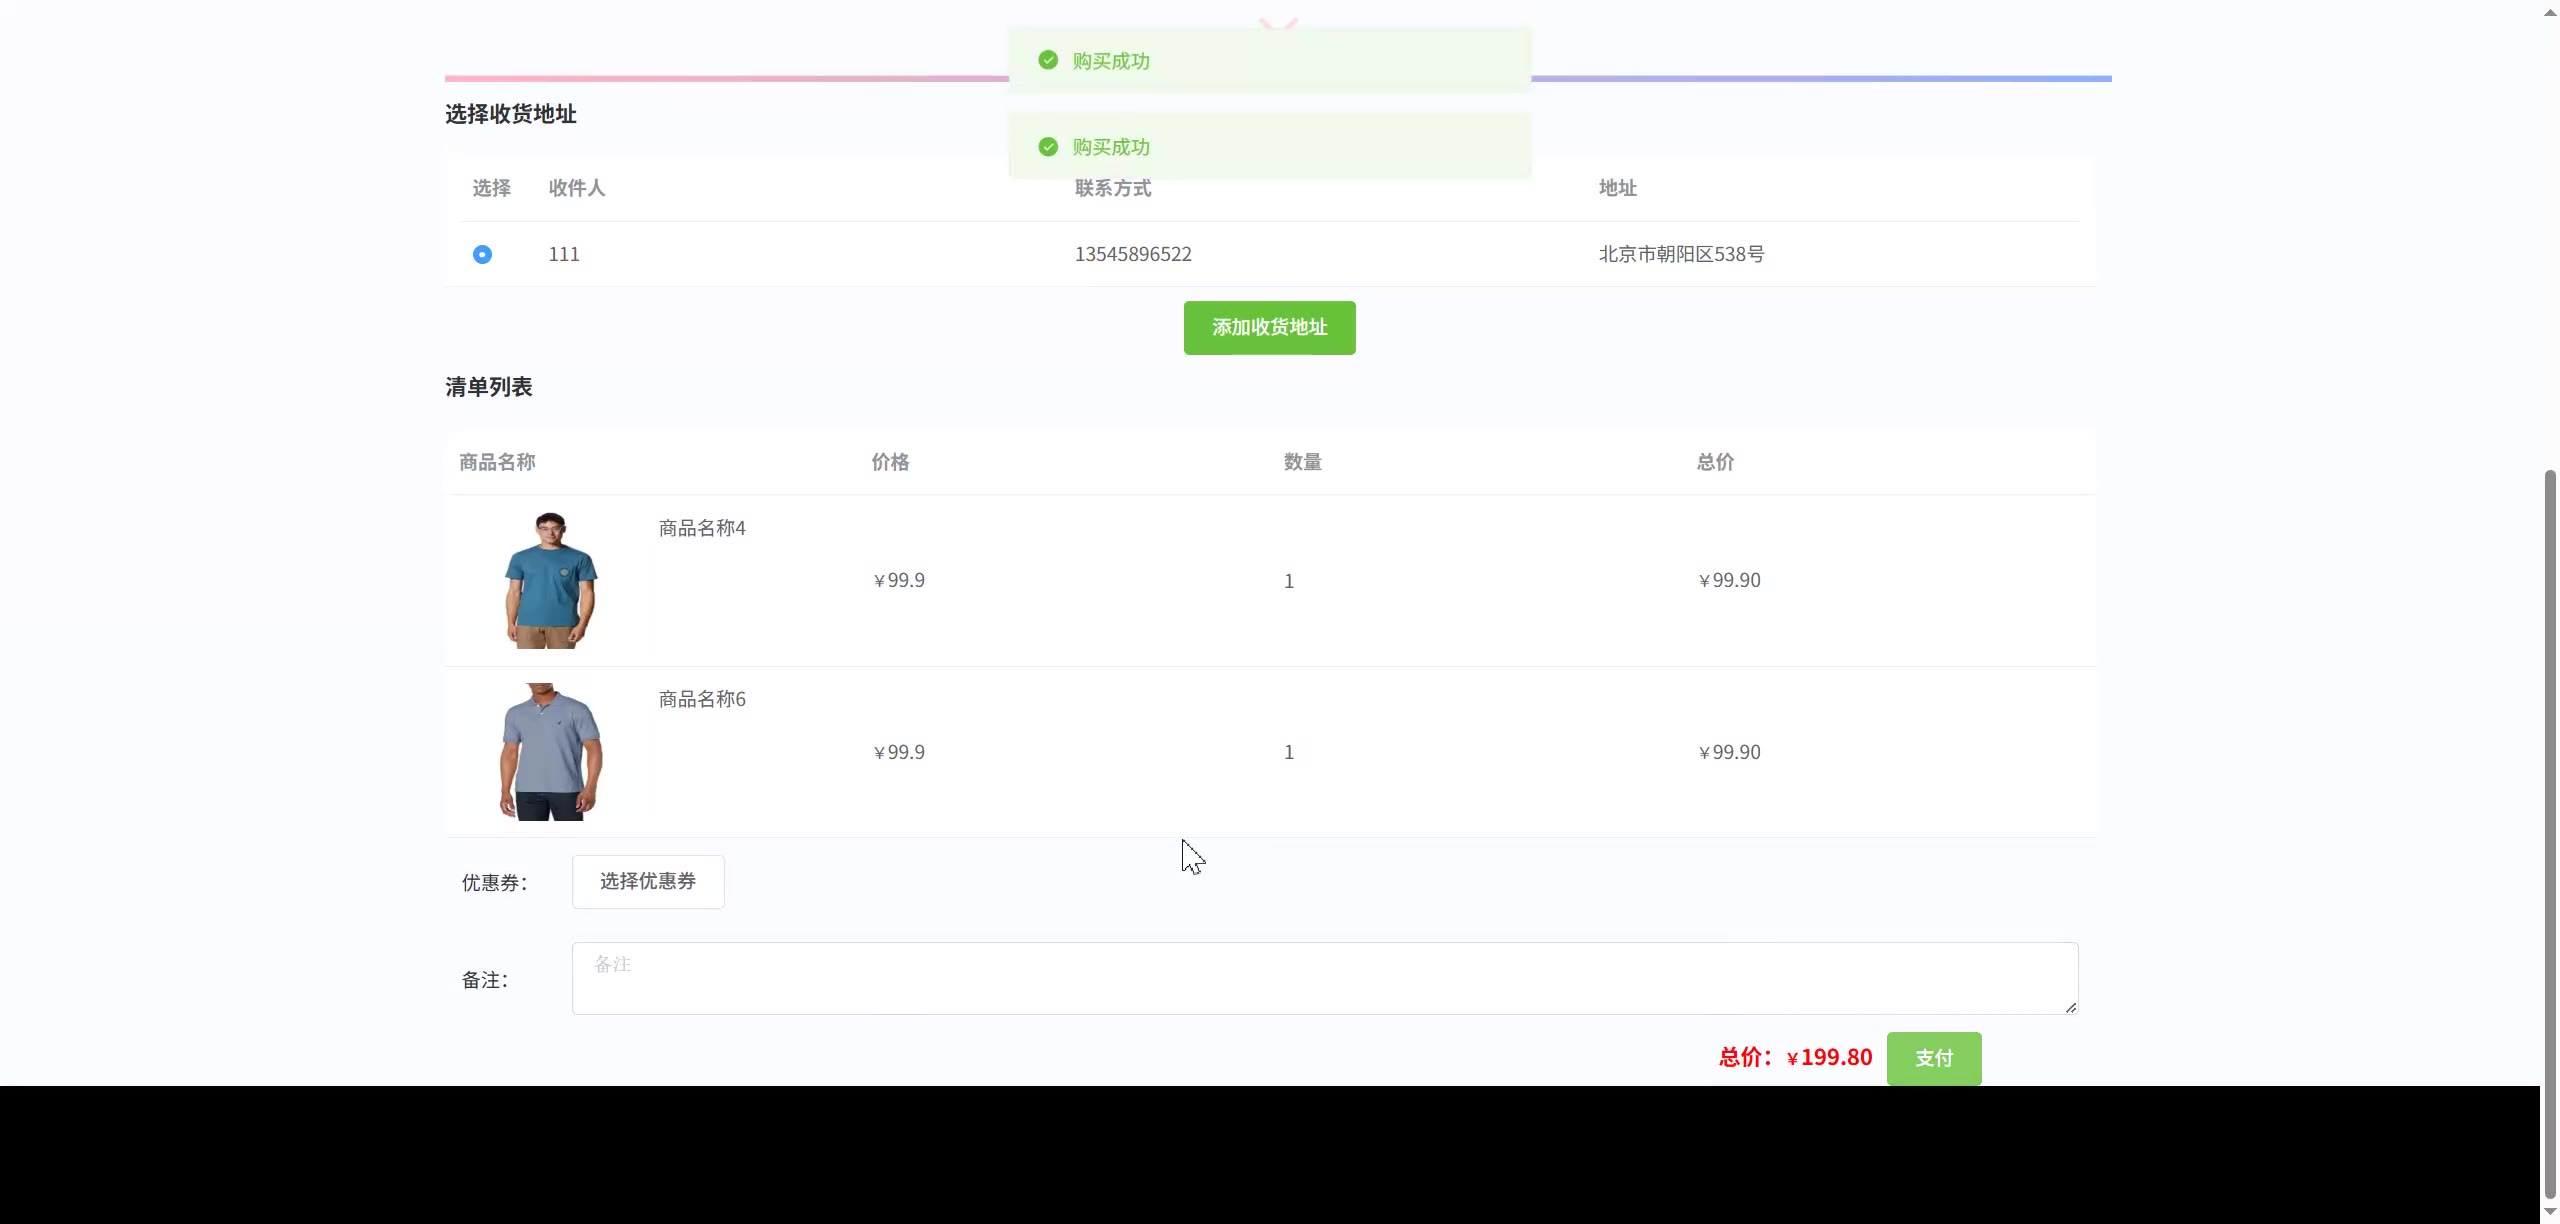
Task: Open the 选择优惠券 coupon selector
Action: pyautogui.click(x=648, y=882)
